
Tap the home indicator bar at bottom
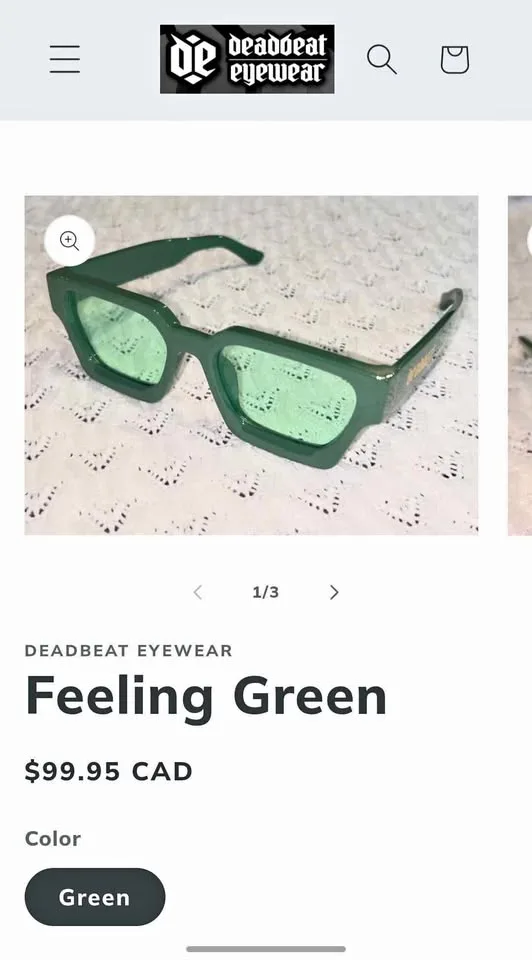click(x=266, y=949)
